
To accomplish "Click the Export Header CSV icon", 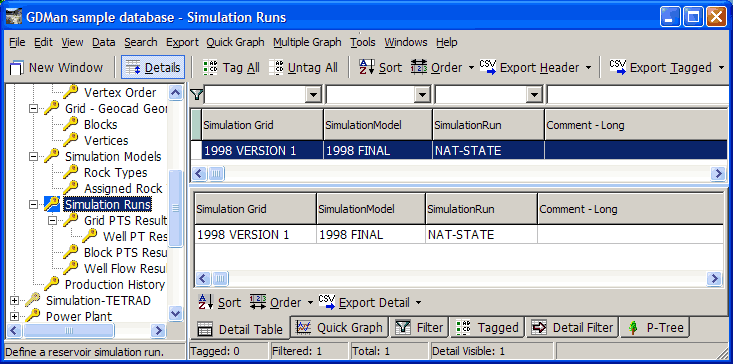I will (488, 67).
